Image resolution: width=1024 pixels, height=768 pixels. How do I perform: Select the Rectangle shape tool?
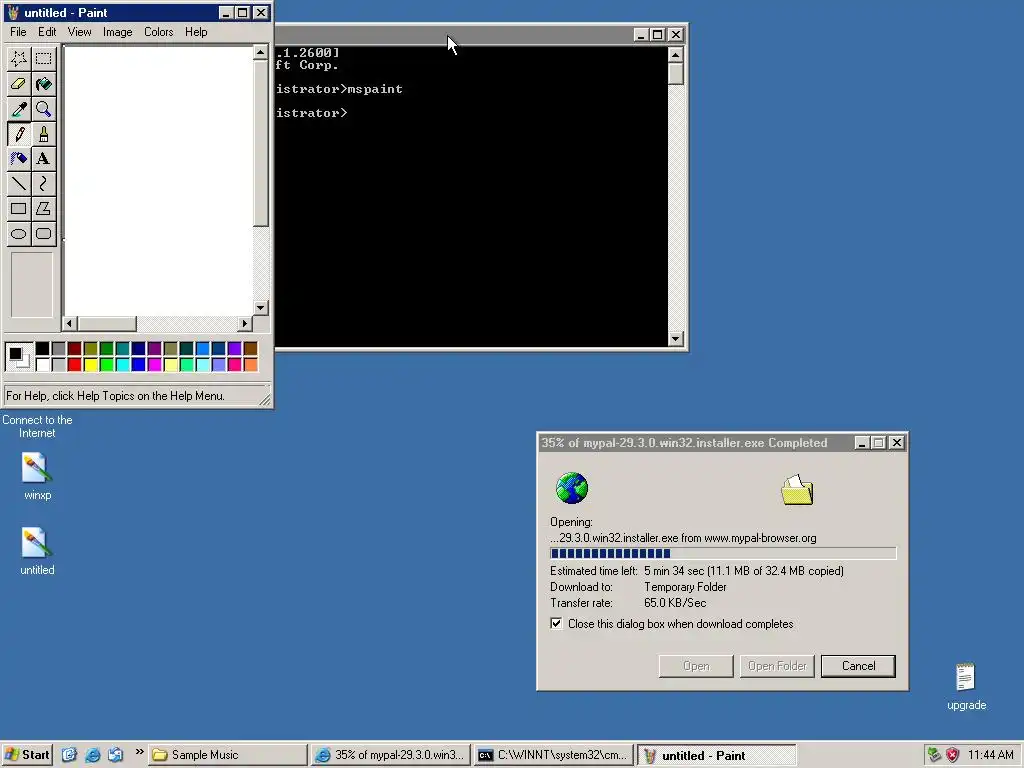(19, 209)
